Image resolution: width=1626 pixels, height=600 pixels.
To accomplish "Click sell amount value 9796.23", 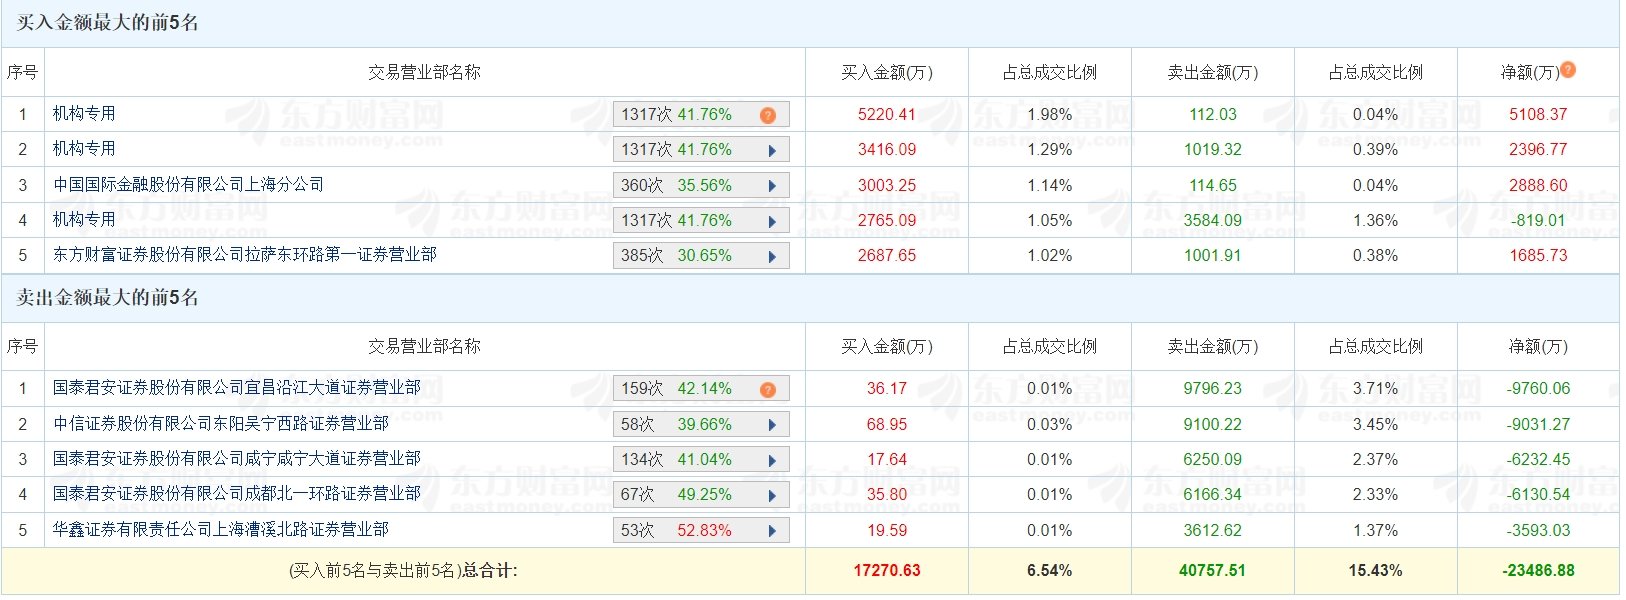I will tap(1213, 389).
